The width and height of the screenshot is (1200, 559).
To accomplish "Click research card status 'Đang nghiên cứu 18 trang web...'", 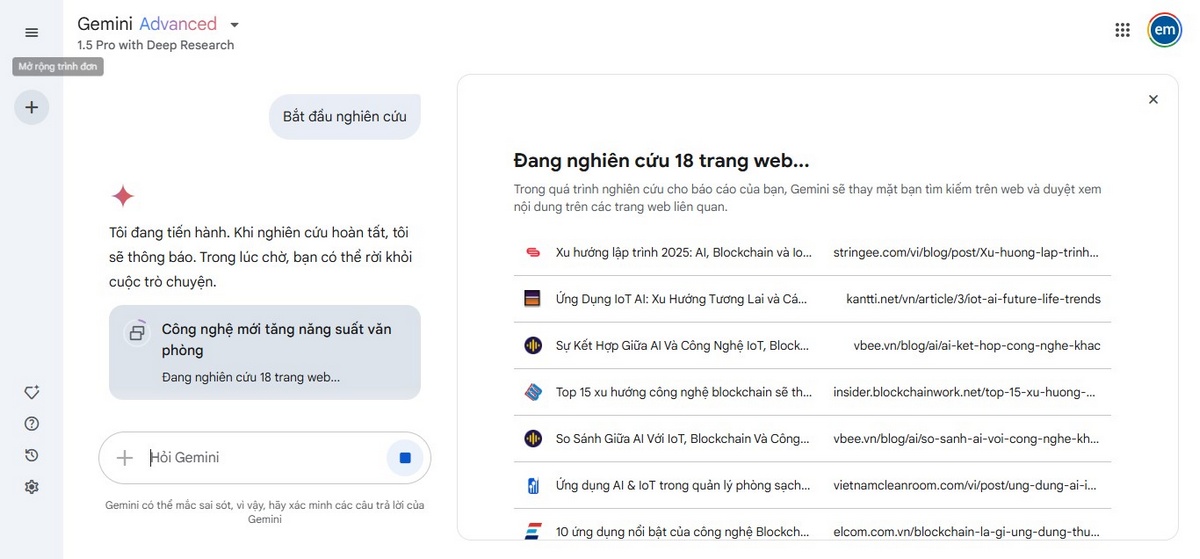I will pyautogui.click(x=251, y=377).
